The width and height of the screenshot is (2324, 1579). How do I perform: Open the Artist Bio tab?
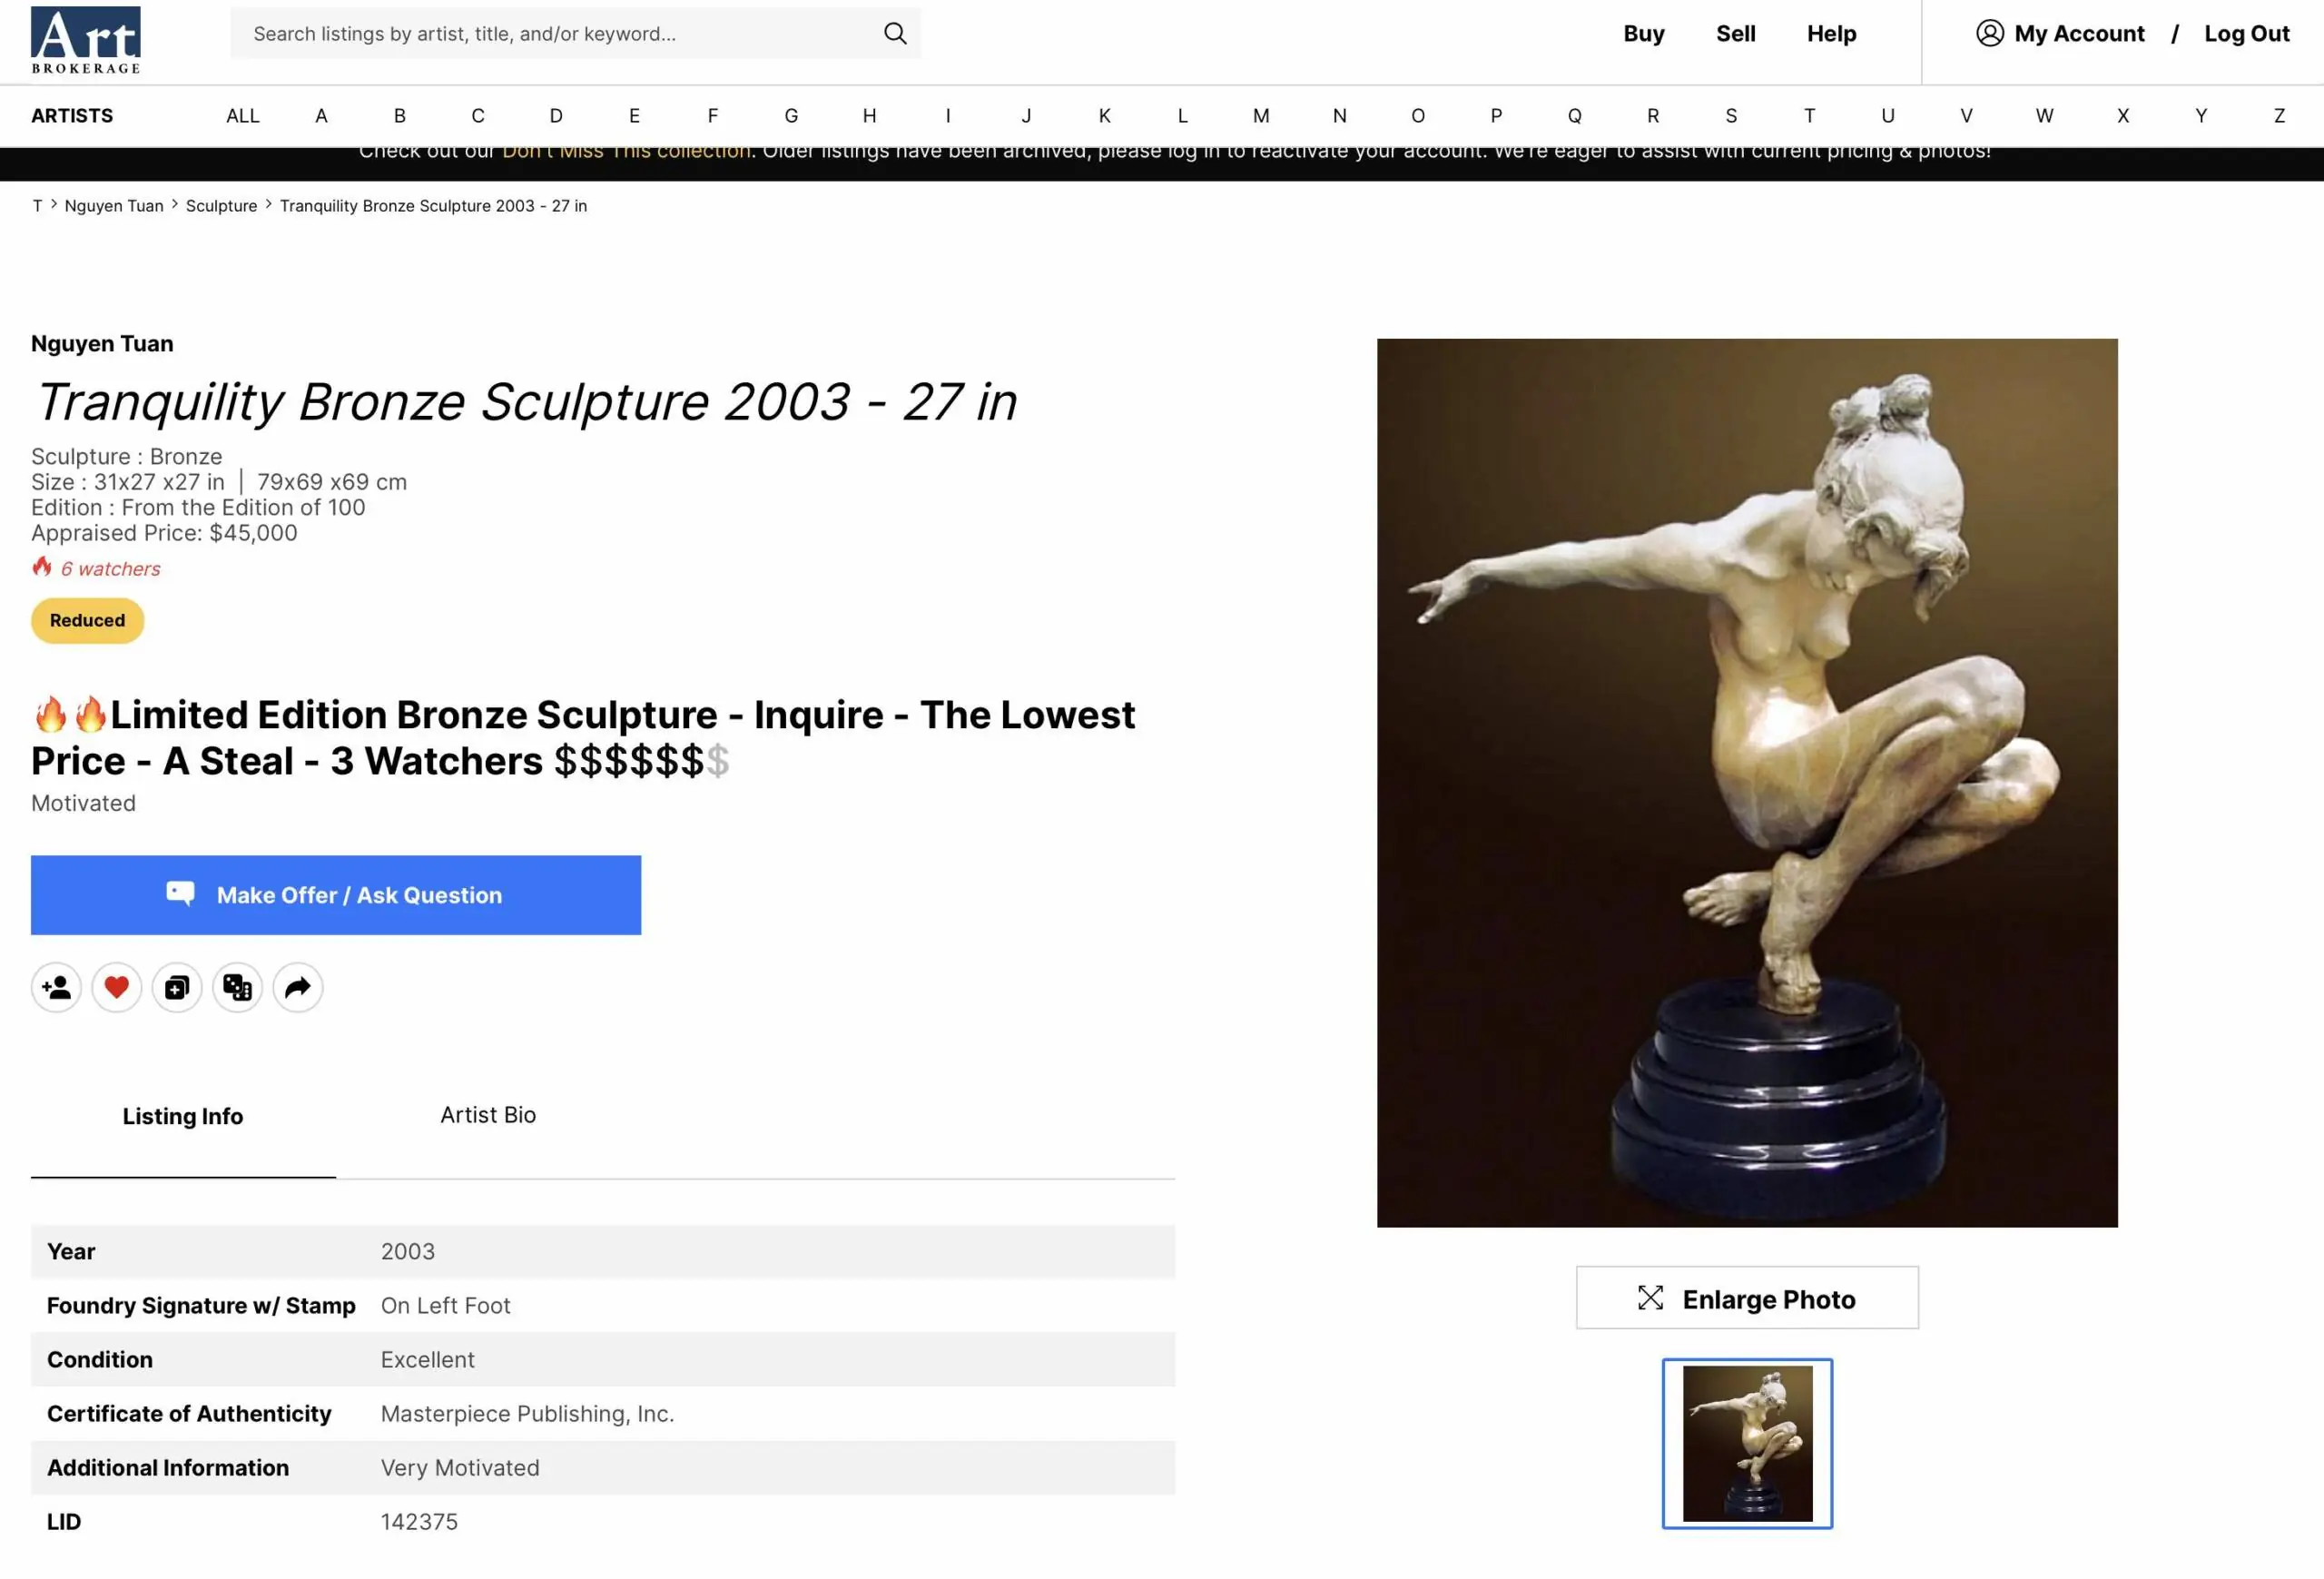488,1115
